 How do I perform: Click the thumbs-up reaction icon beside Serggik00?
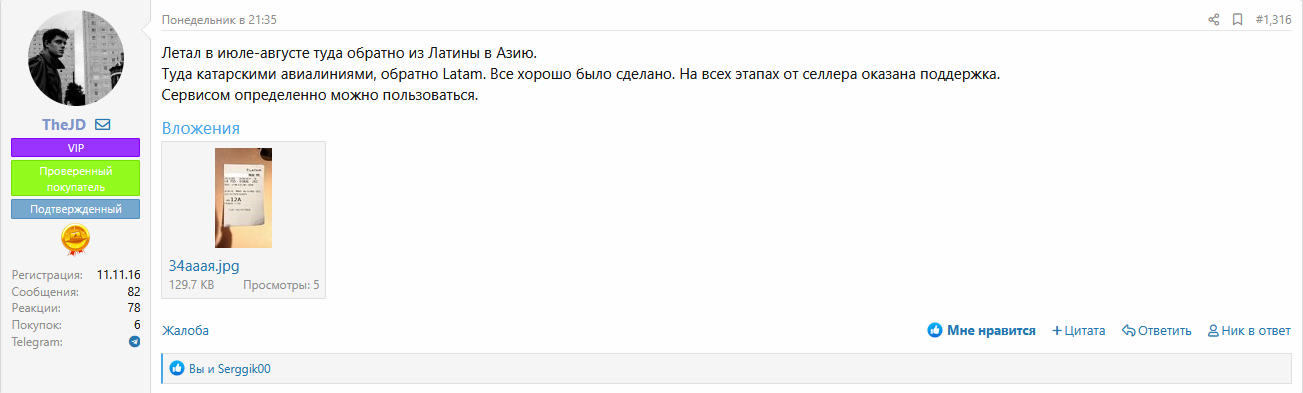pos(177,369)
